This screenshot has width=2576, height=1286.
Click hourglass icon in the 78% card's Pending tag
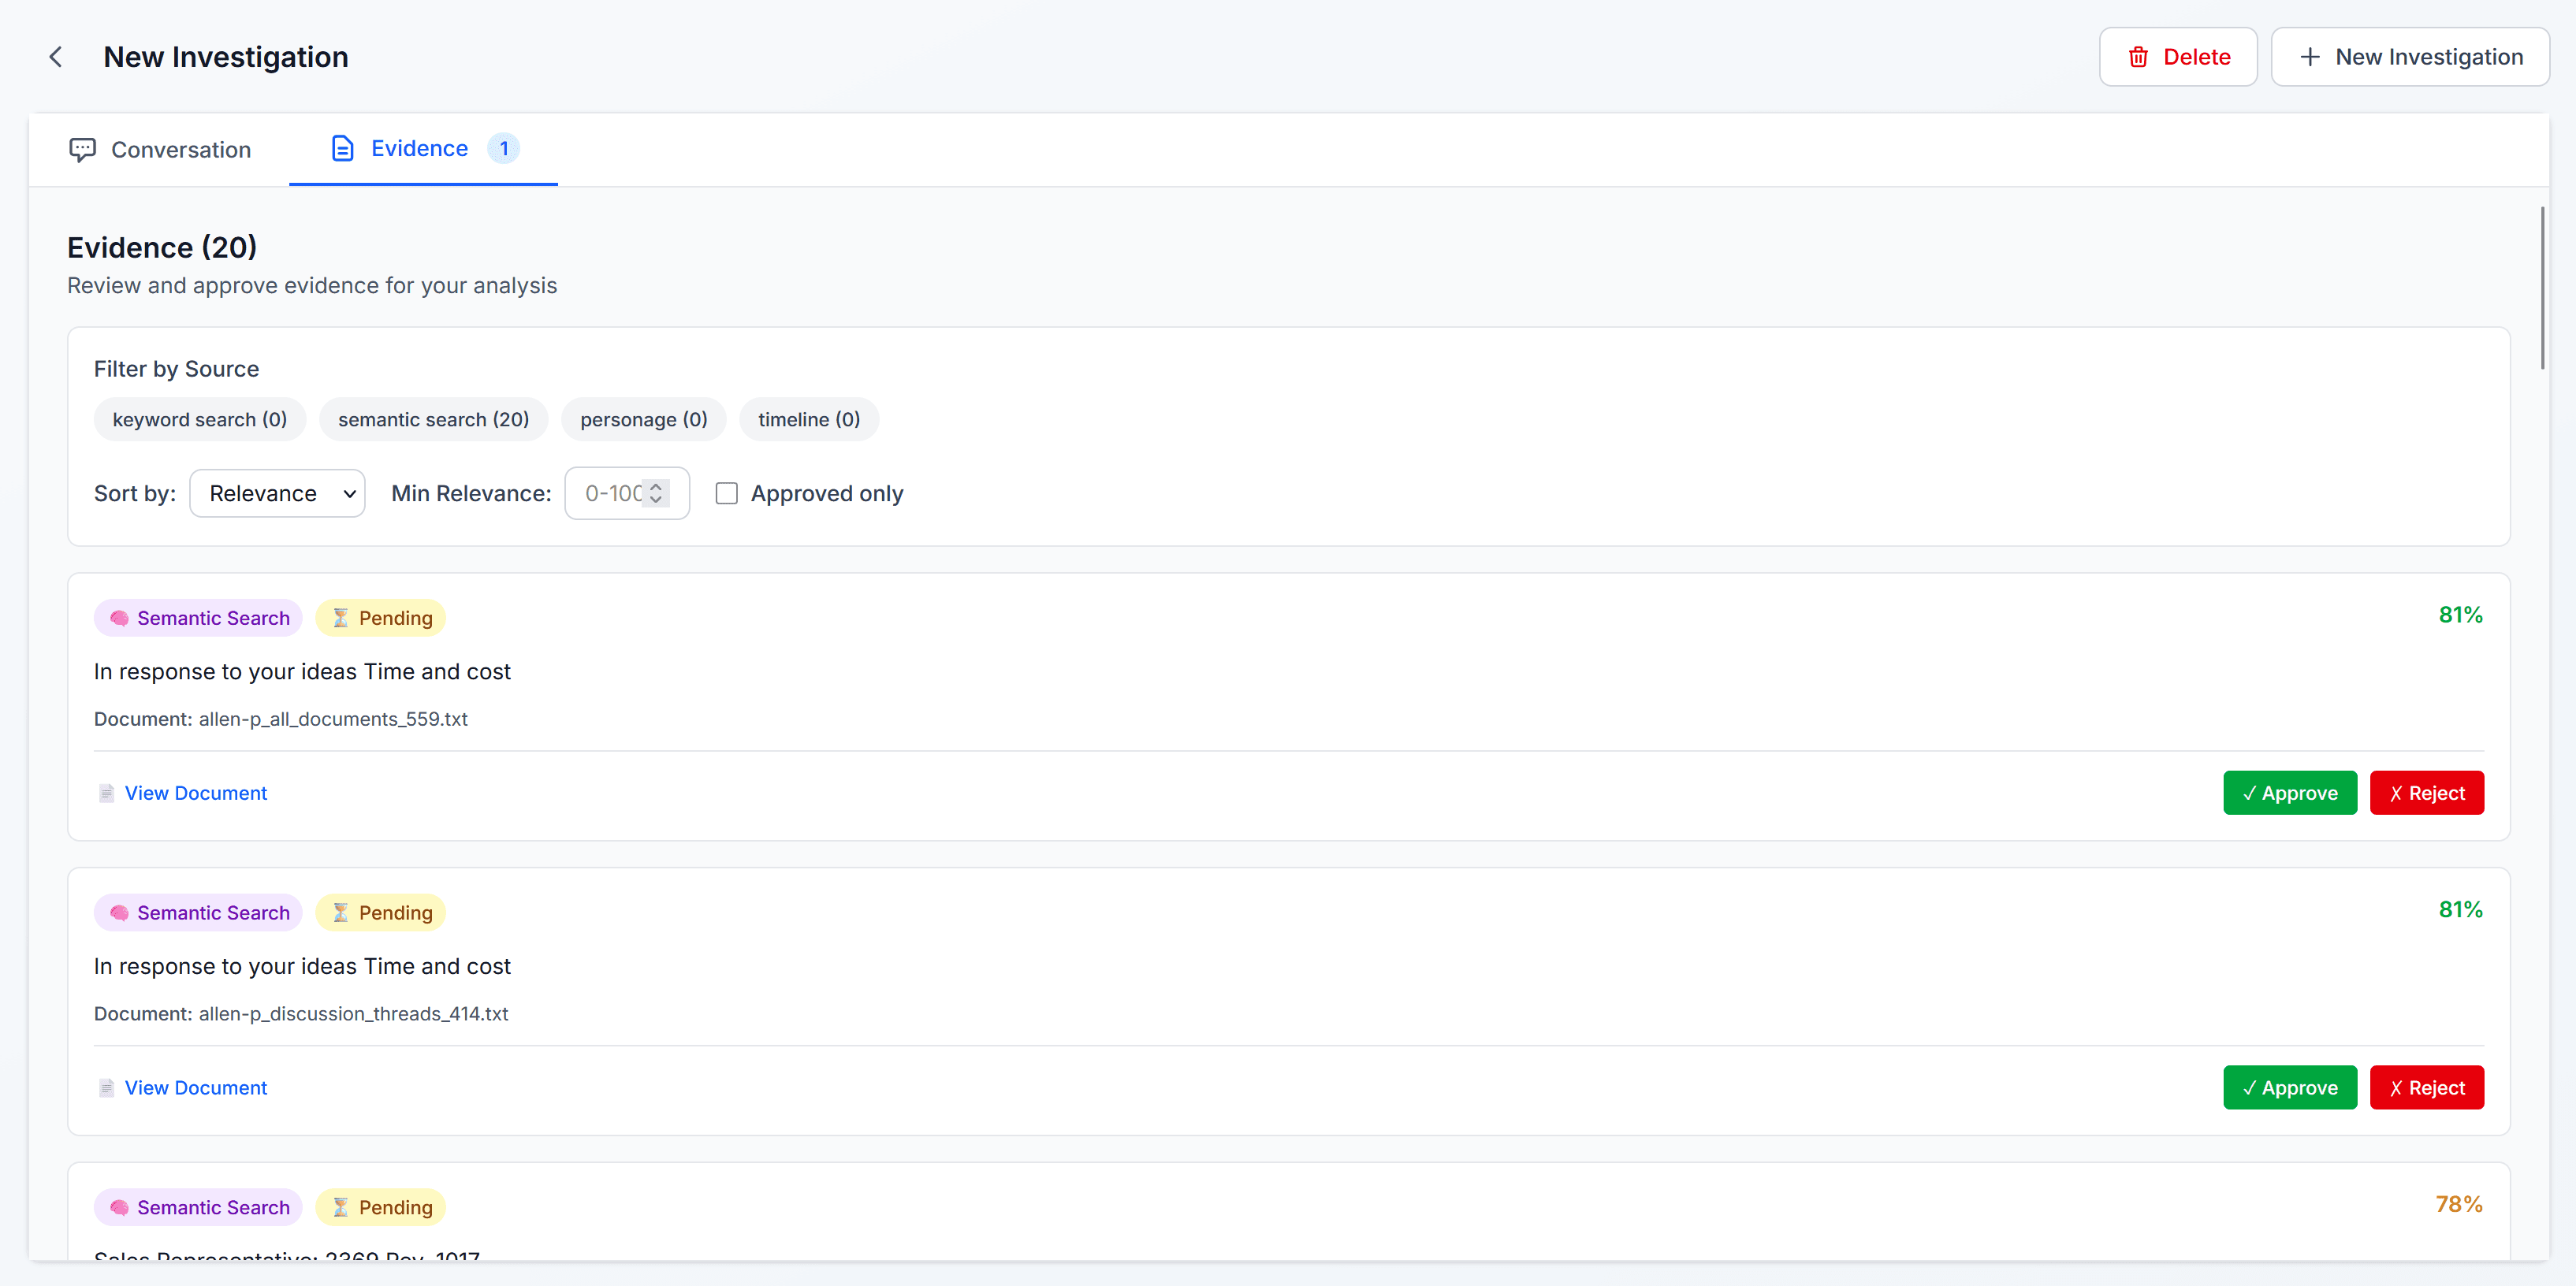[x=341, y=1208]
